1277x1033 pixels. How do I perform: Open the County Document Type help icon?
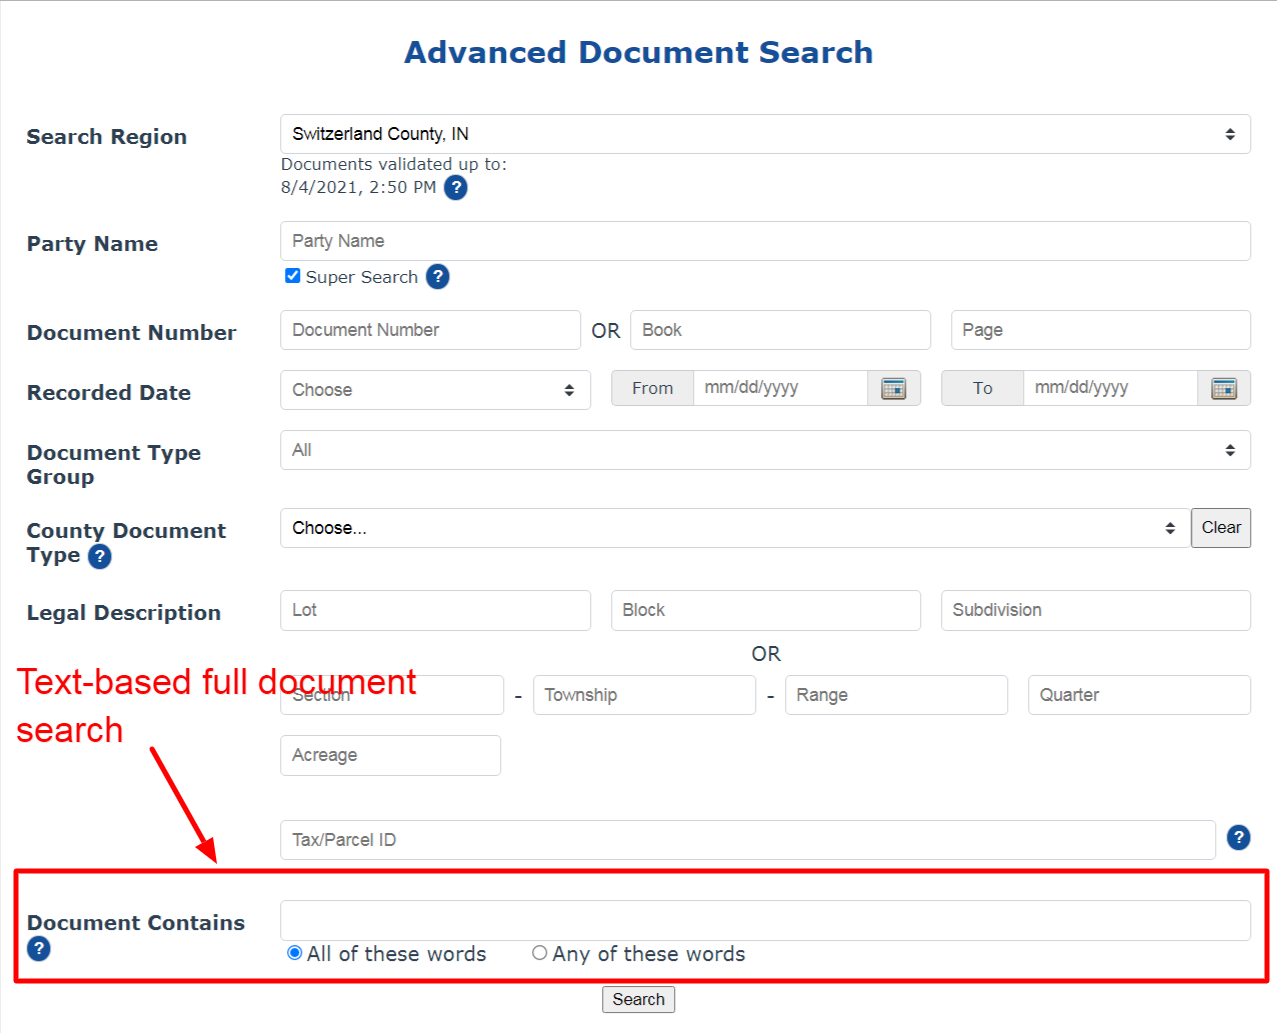[98, 557]
